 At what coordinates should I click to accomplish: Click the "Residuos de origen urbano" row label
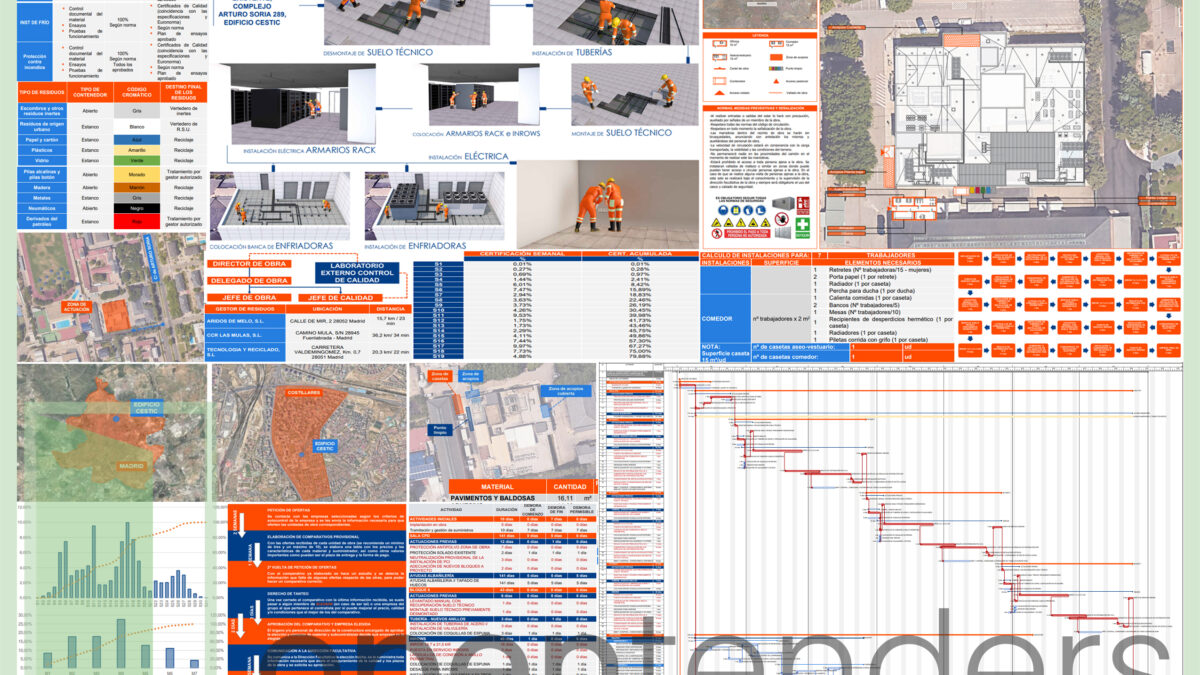coord(42,127)
